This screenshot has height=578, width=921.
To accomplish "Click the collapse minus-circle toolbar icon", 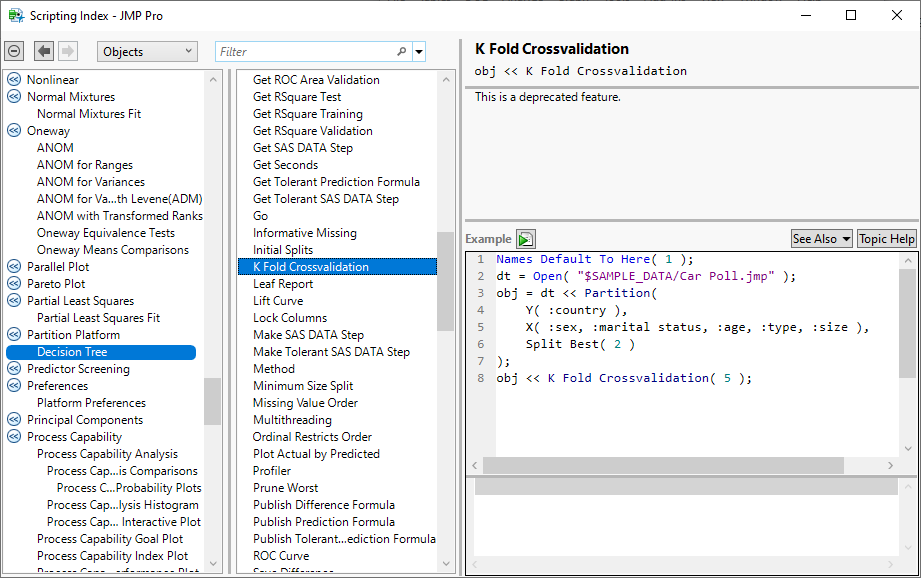I will pos(14,51).
